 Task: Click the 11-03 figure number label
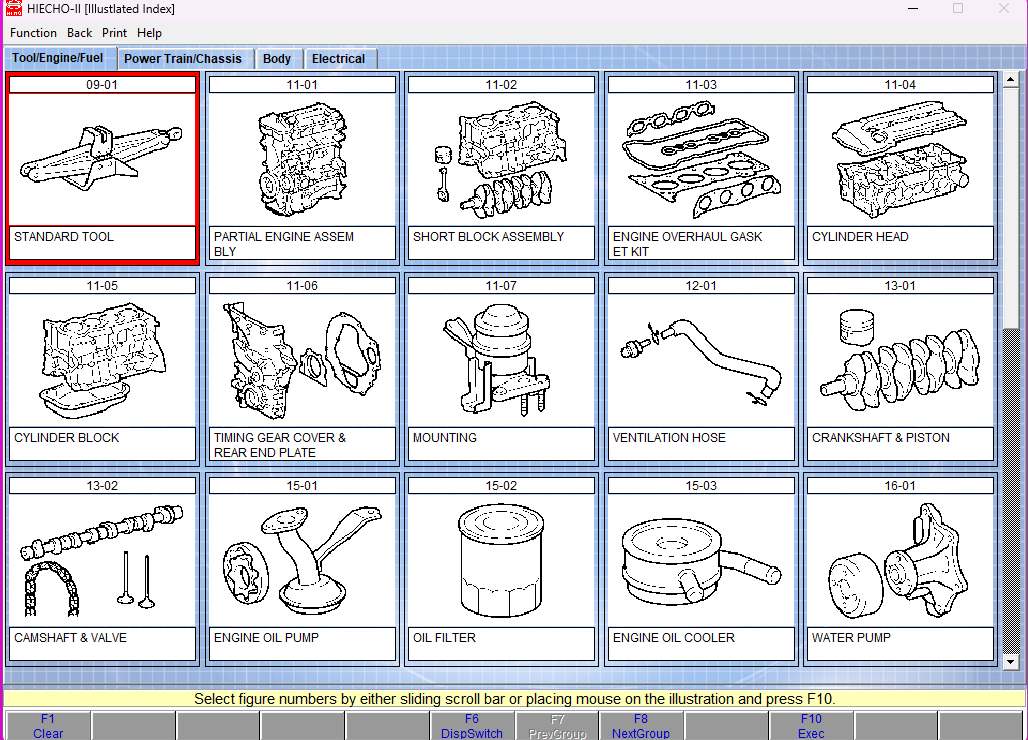(702, 85)
